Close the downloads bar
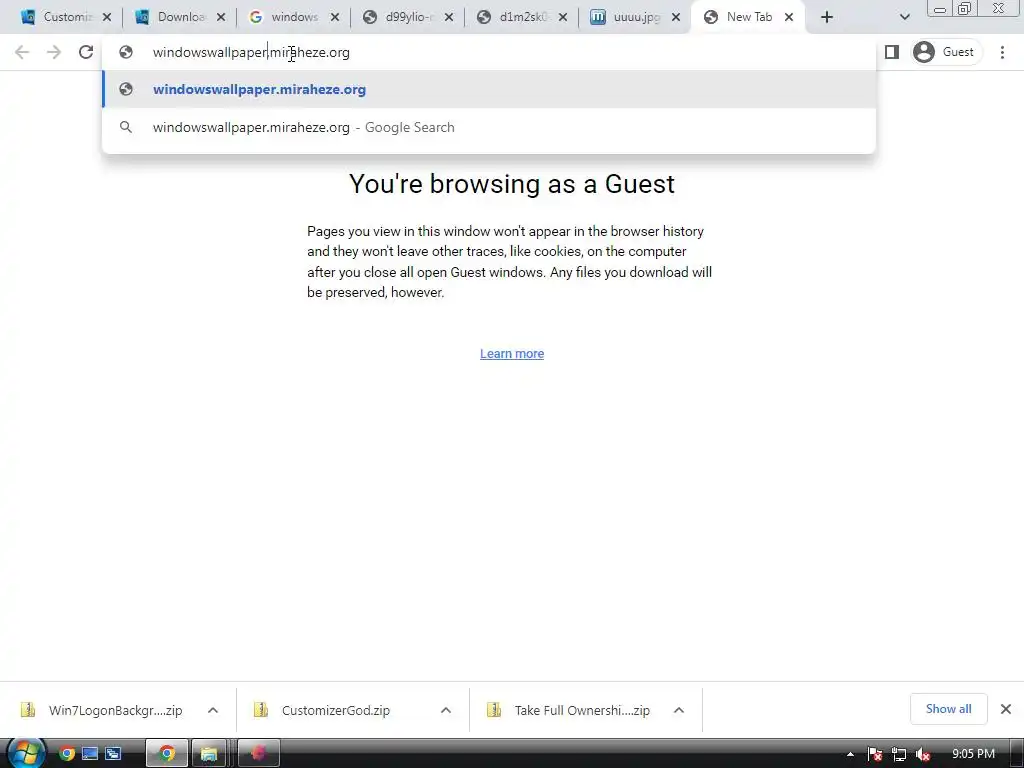Image resolution: width=1024 pixels, height=768 pixels. (1006, 709)
